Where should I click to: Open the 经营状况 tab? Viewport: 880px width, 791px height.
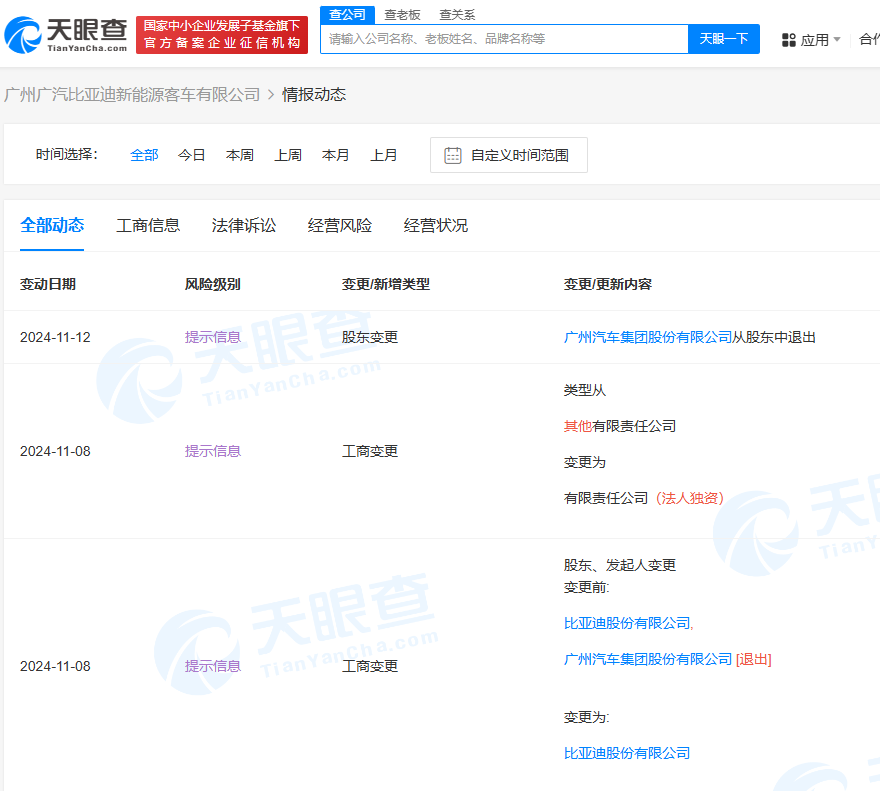pos(436,225)
